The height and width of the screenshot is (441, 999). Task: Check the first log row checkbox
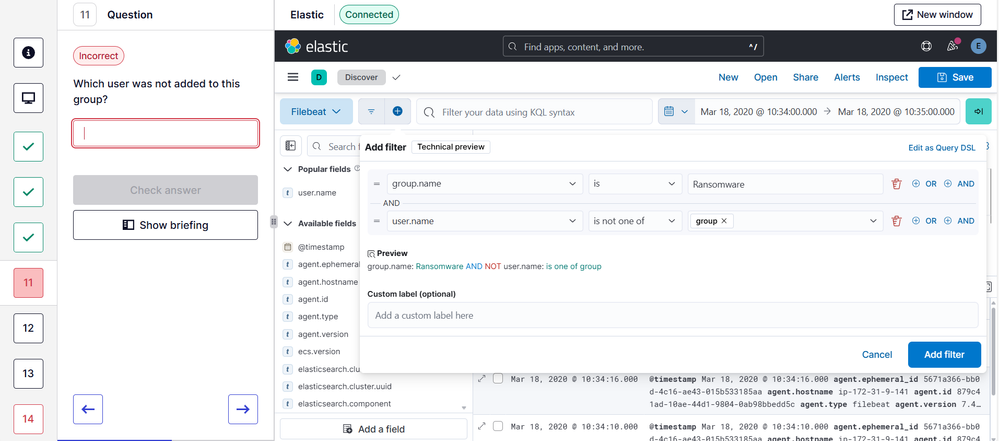pyautogui.click(x=498, y=379)
